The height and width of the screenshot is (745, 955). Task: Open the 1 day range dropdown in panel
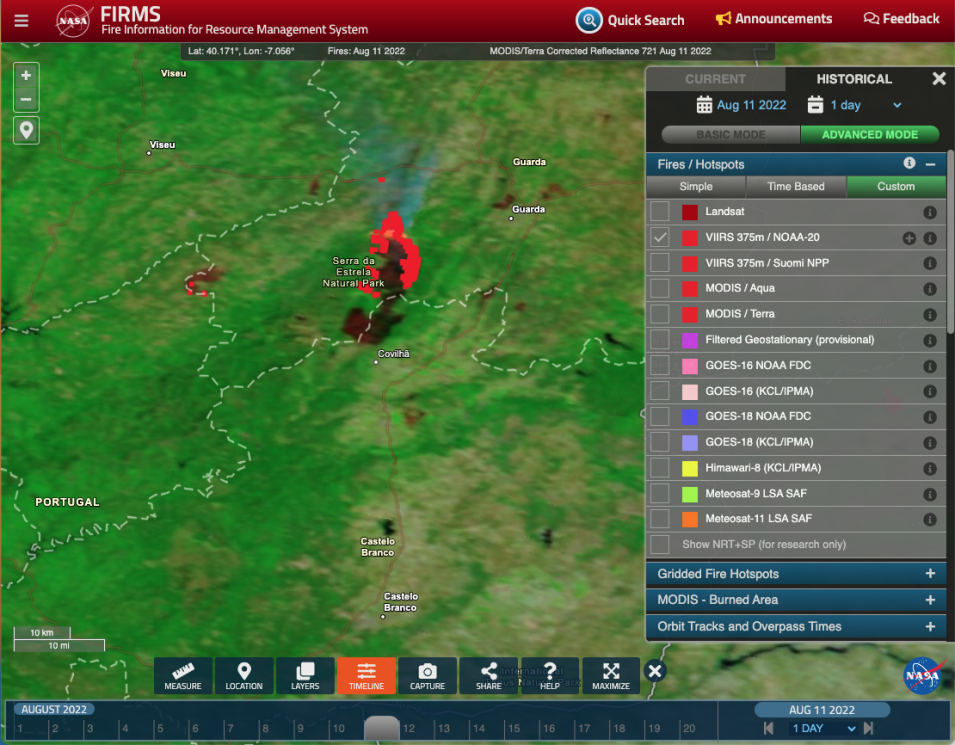865,105
